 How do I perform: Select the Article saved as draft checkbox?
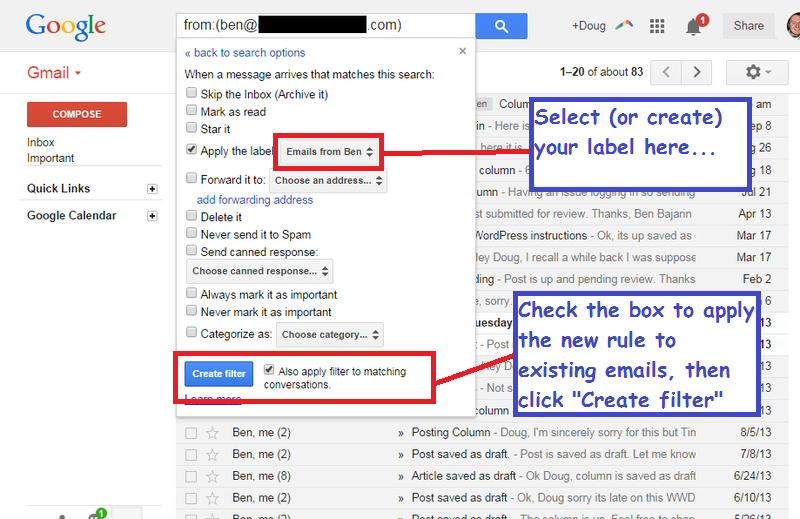(x=191, y=477)
